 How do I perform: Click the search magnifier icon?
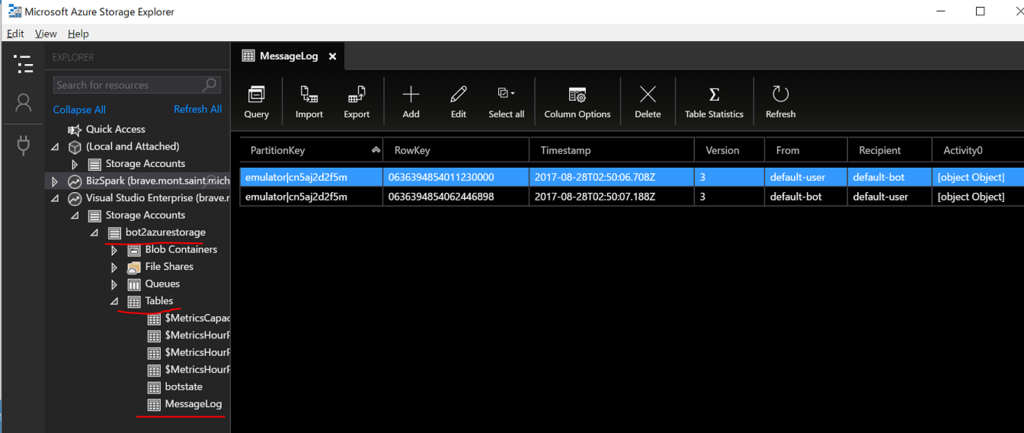[210, 85]
